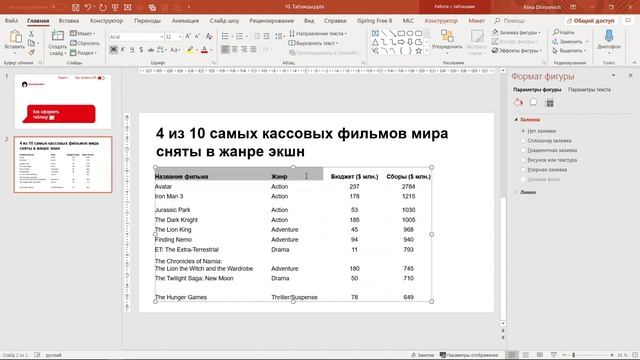Click the Заметки notes button in status bar
The image size is (640, 360).
click(422, 355)
